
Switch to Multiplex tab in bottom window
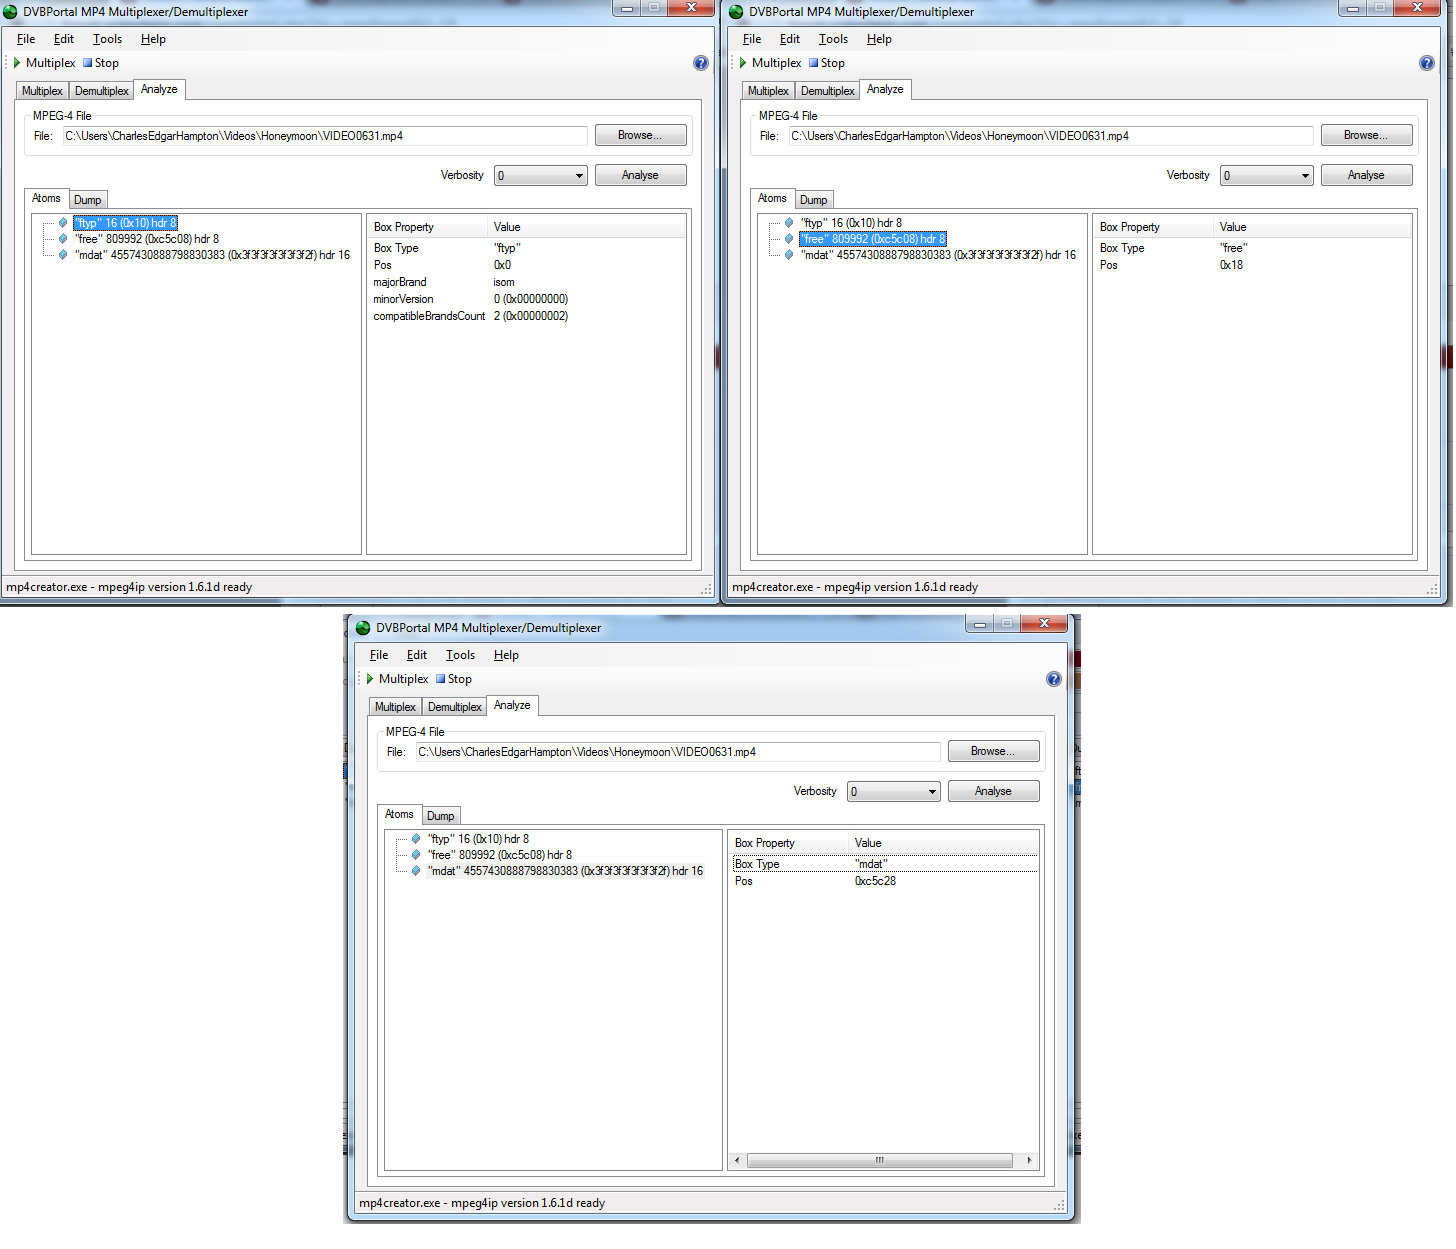coord(395,707)
